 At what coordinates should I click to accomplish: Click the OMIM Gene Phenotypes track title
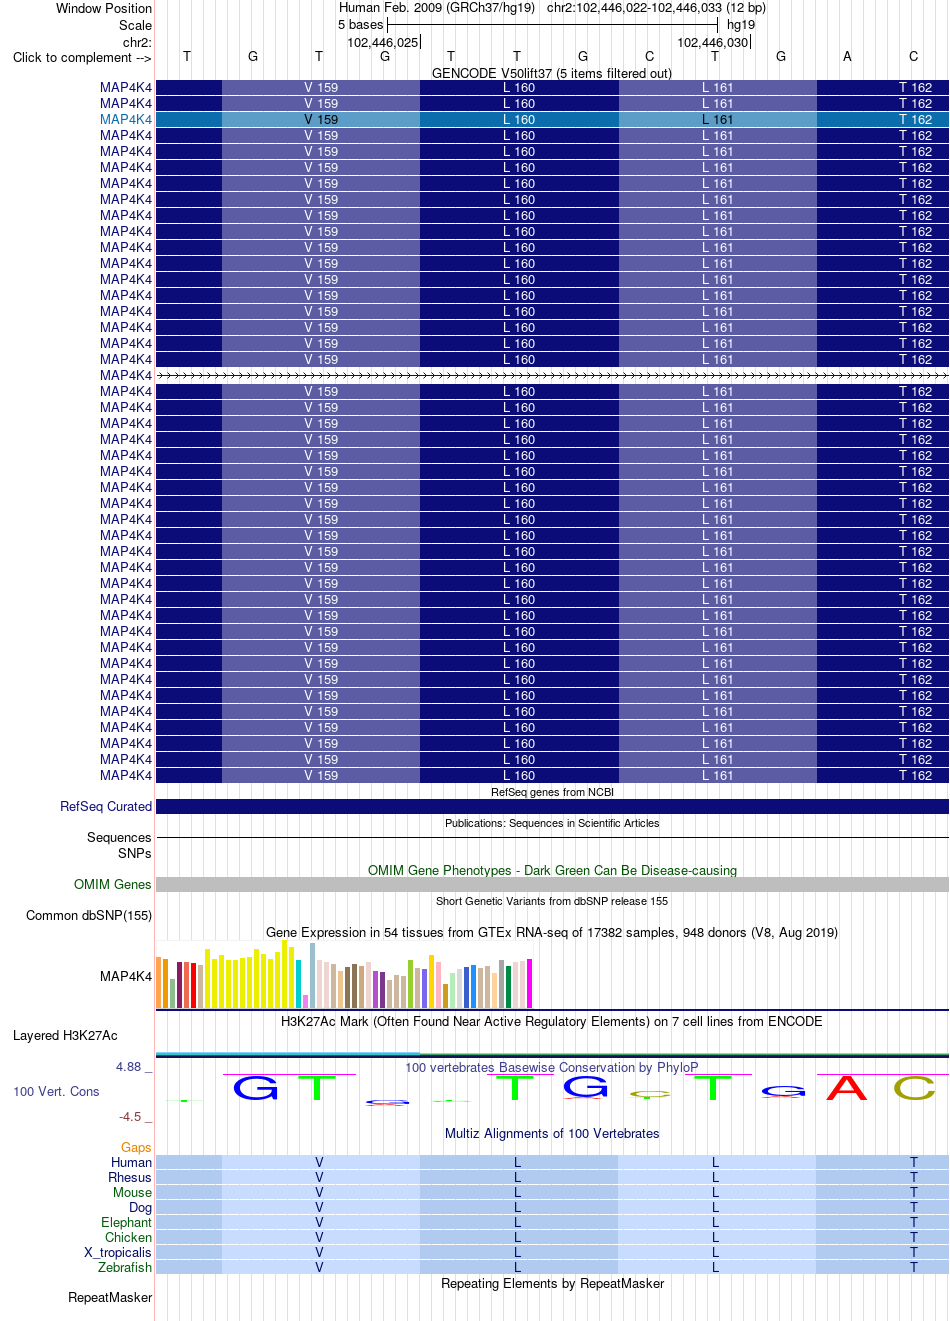click(x=552, y=870)
